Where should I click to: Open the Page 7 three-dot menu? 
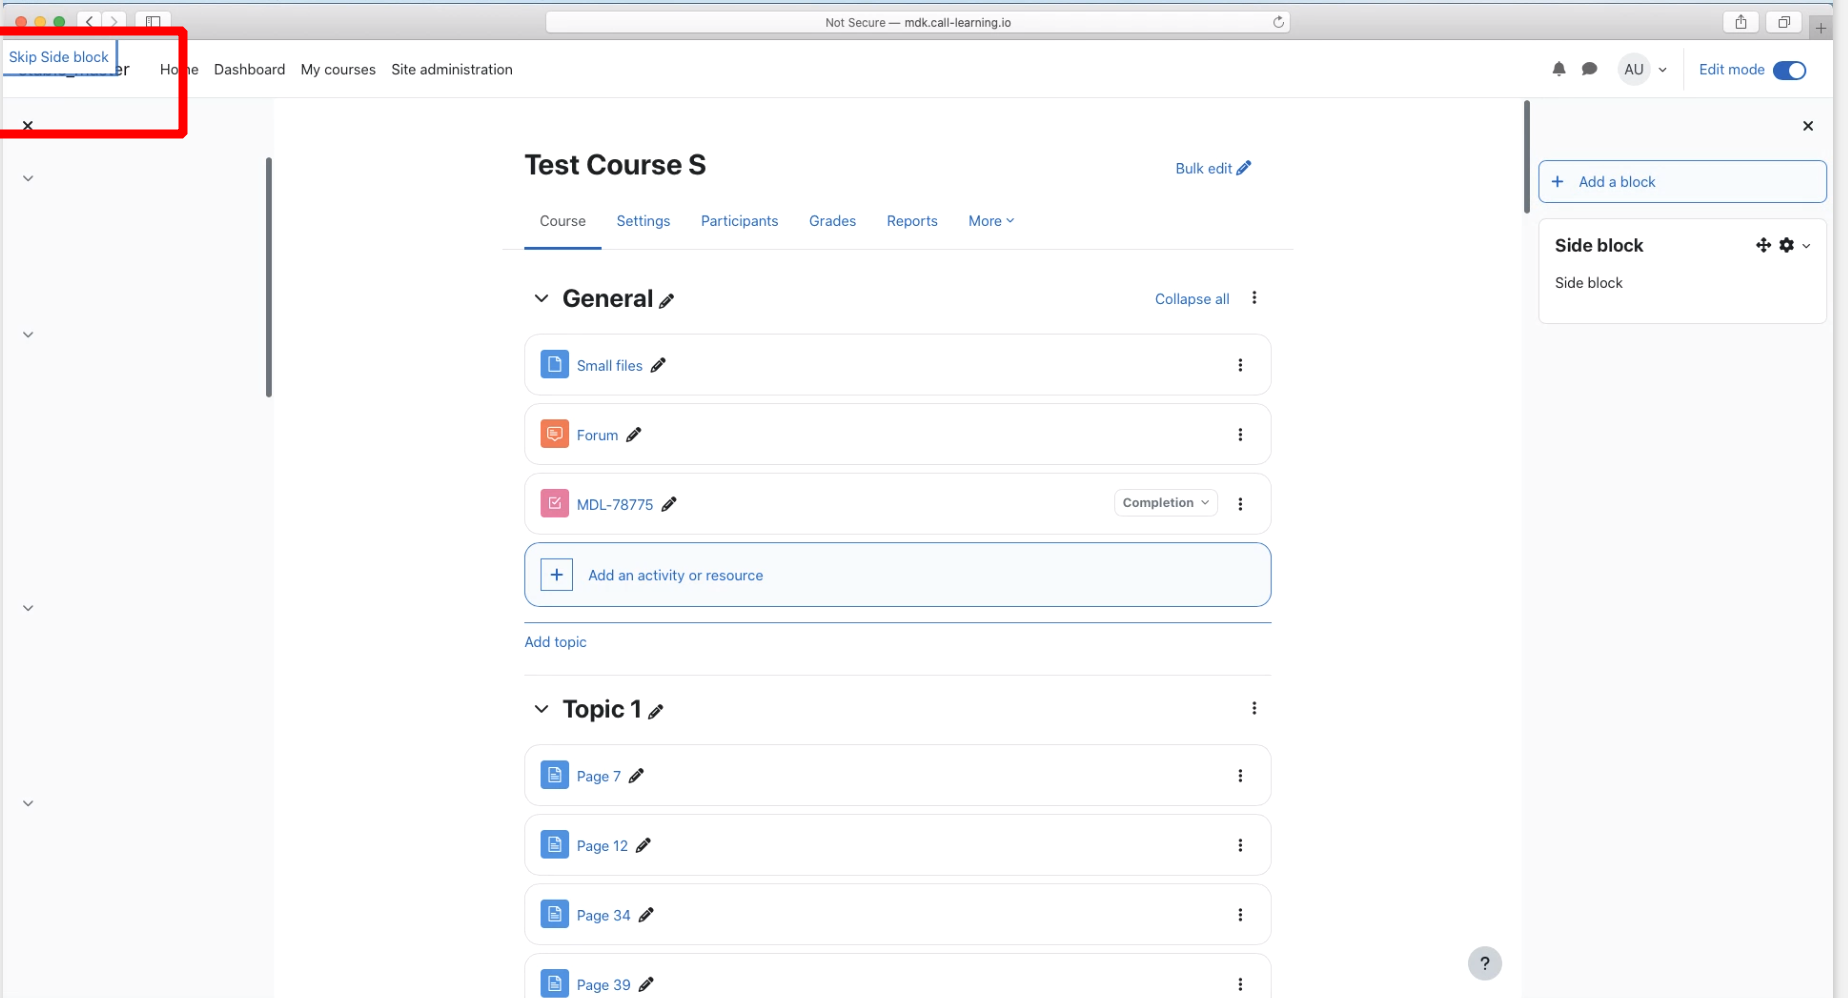click(1240, 776)
